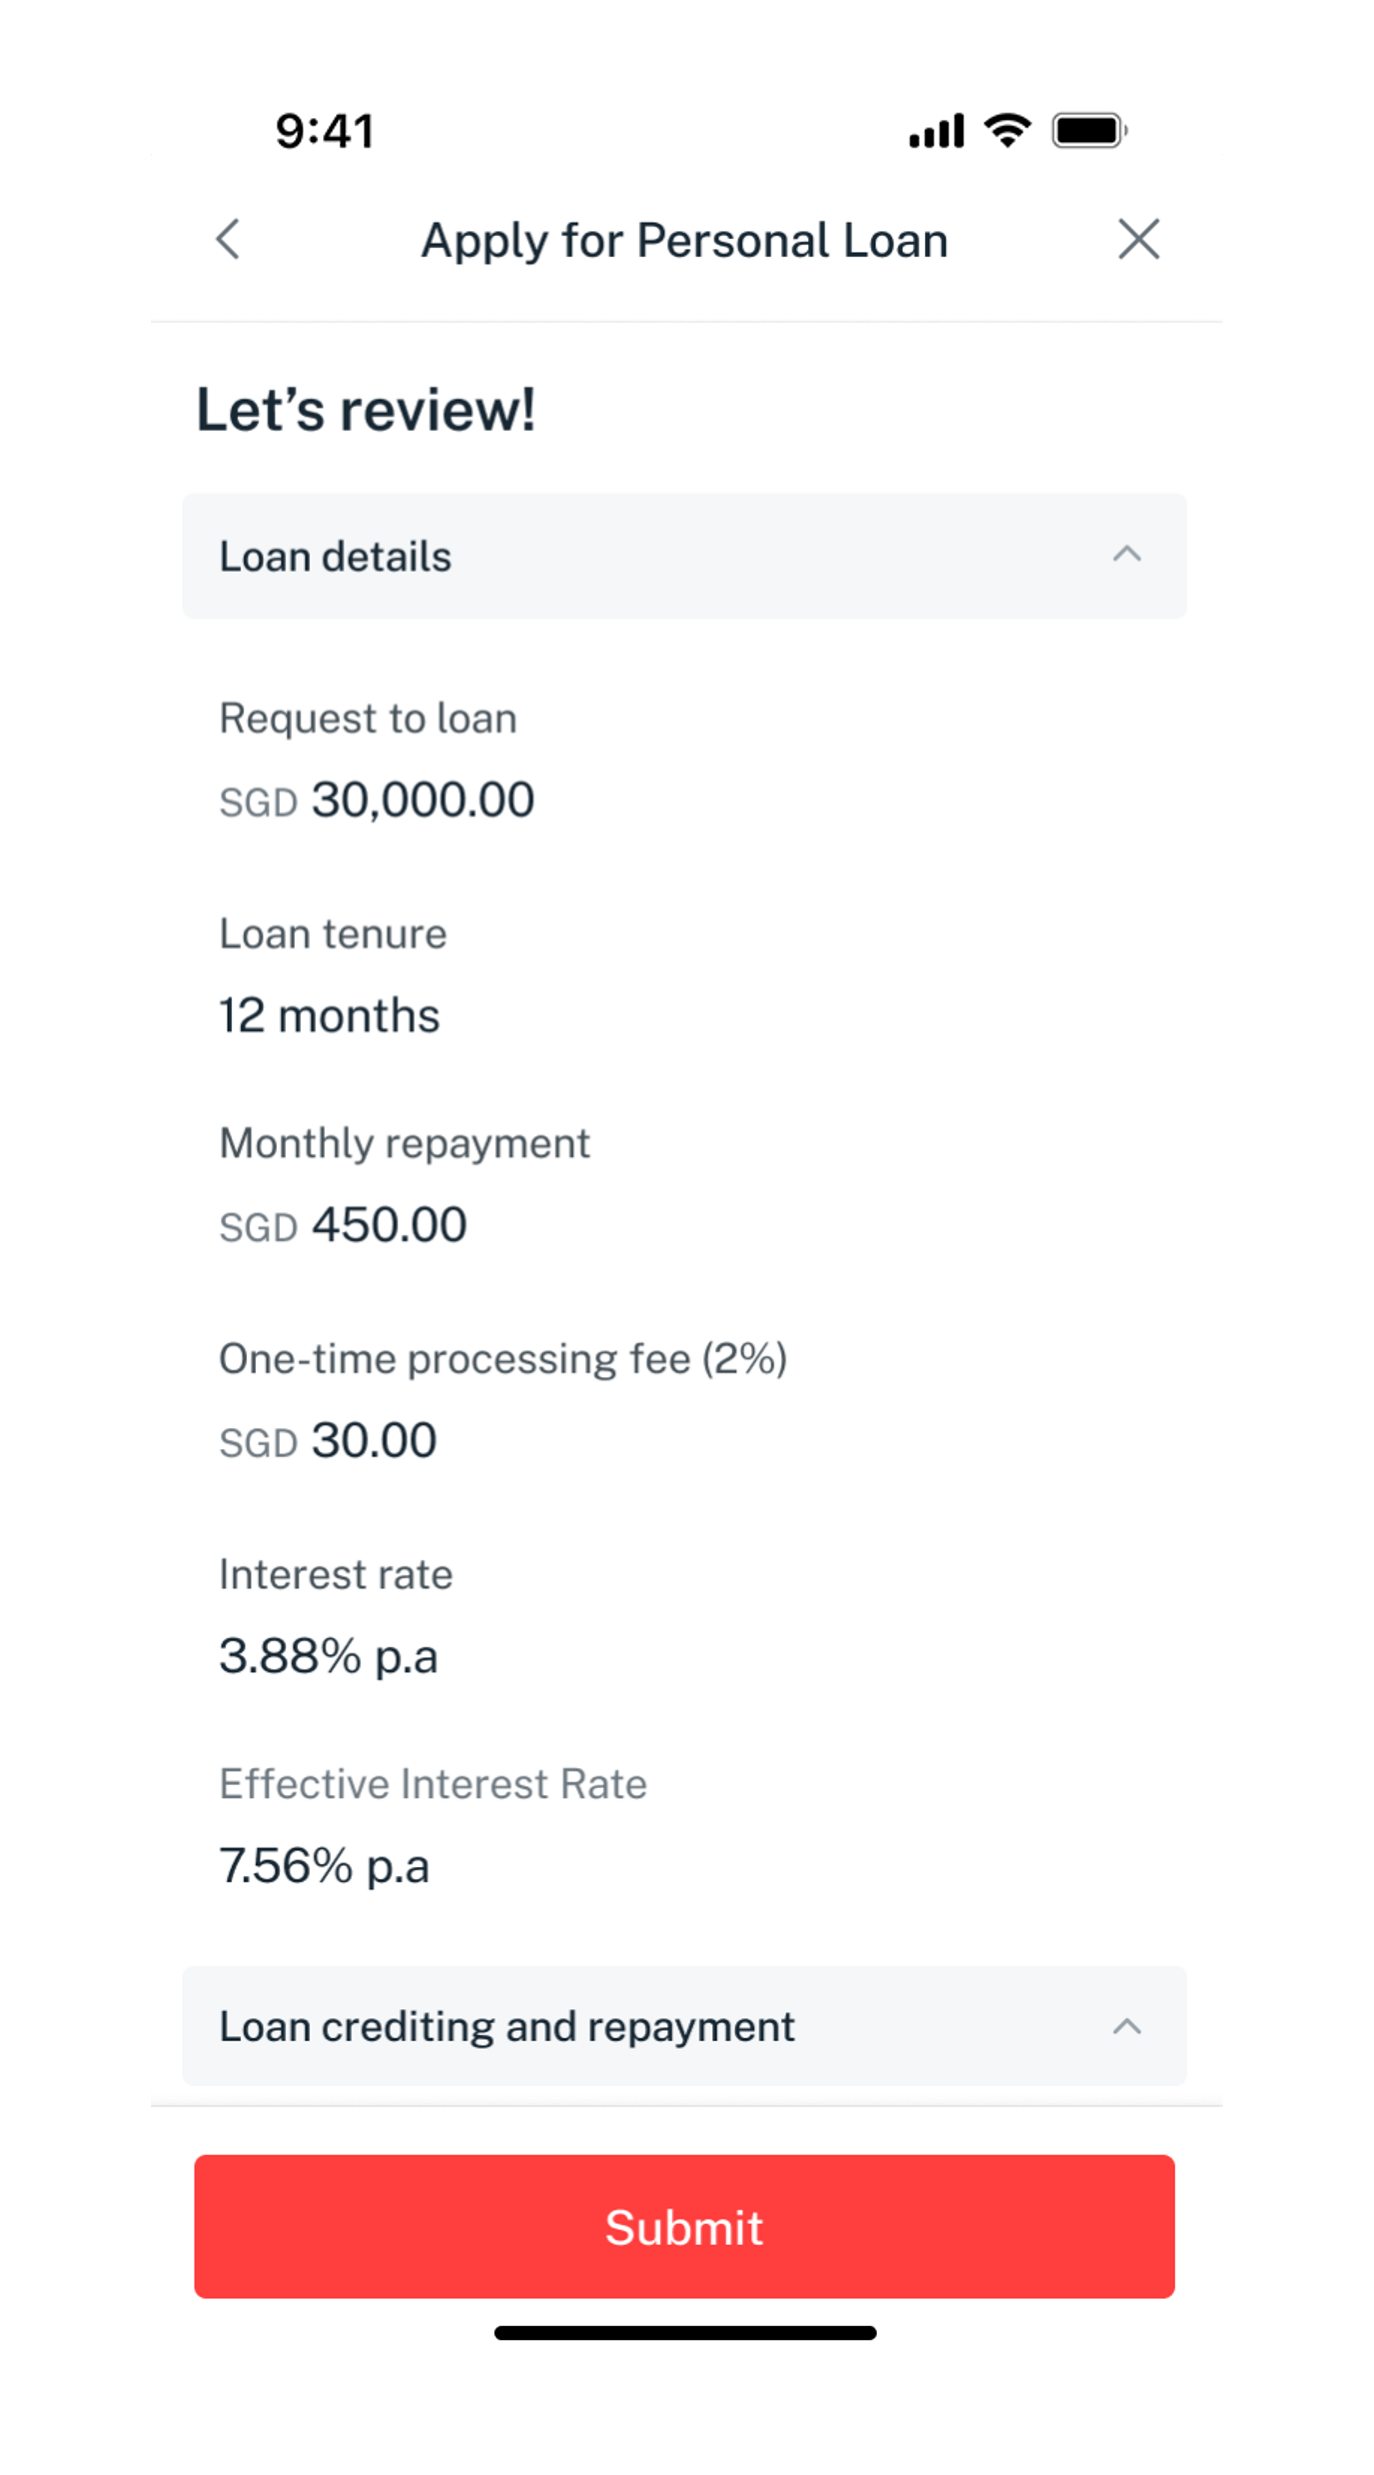Tap the Apply for Personal Loan title
The width and height of the screenshot is (1374, 2475).
(684, 241)
